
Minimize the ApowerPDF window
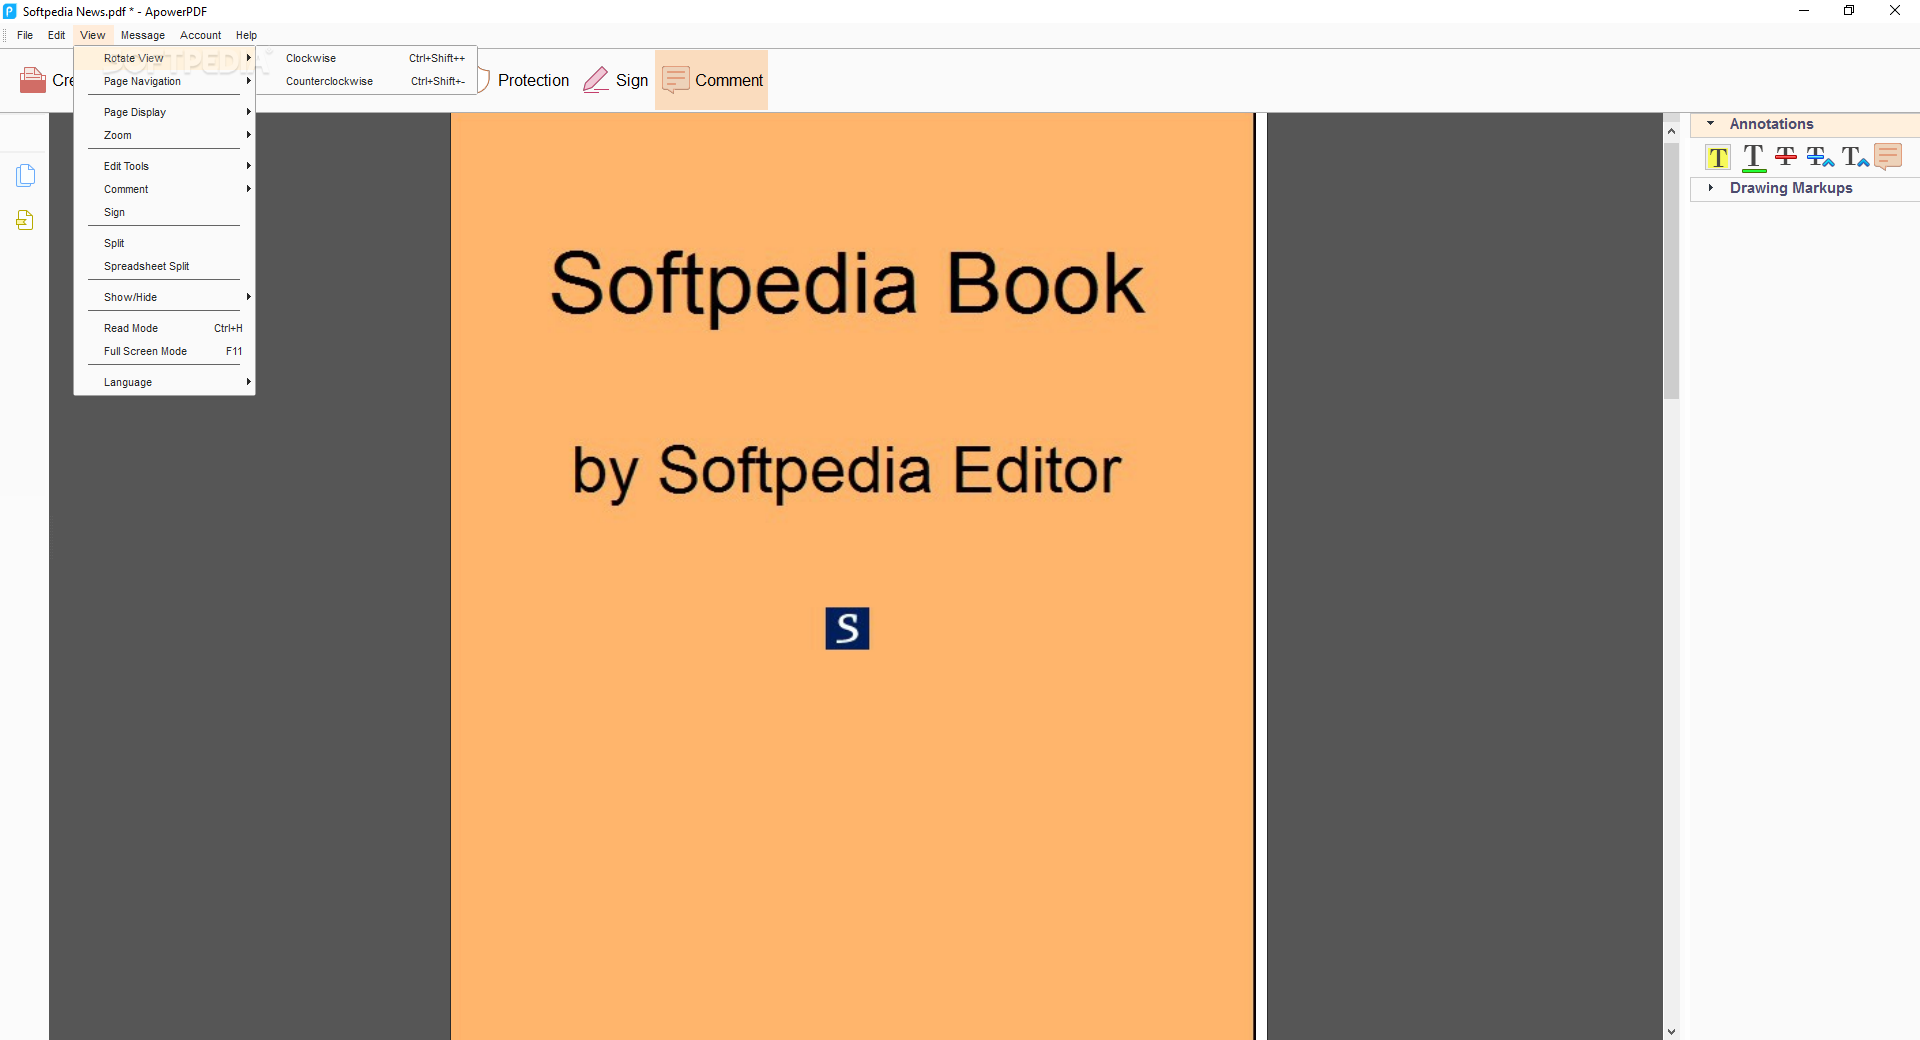(x=1804, y=11)
